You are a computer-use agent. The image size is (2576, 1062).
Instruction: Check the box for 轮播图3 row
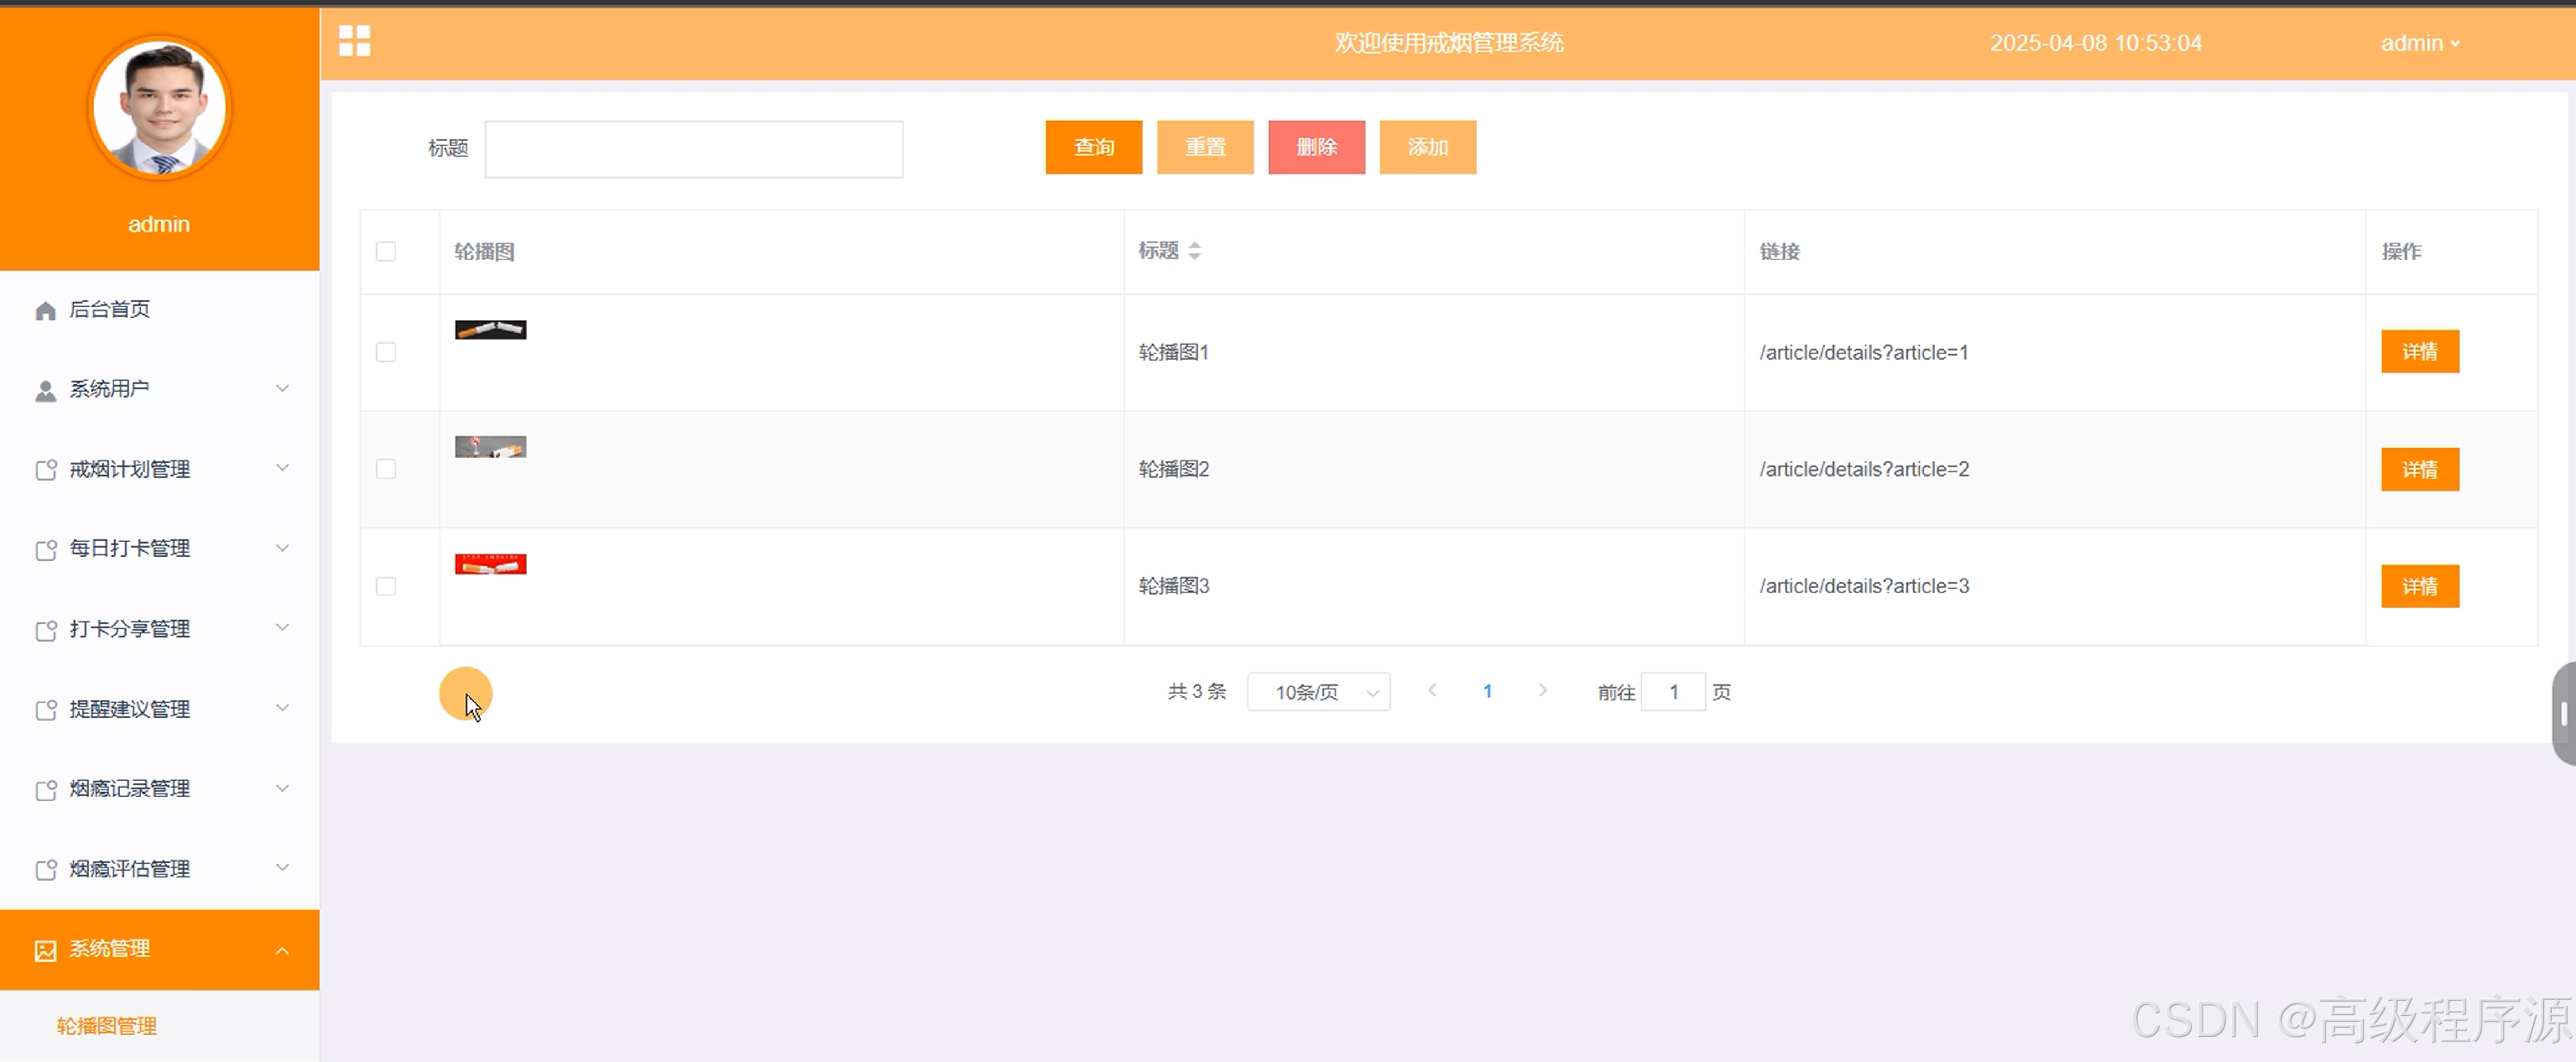(x=386, y=586)
